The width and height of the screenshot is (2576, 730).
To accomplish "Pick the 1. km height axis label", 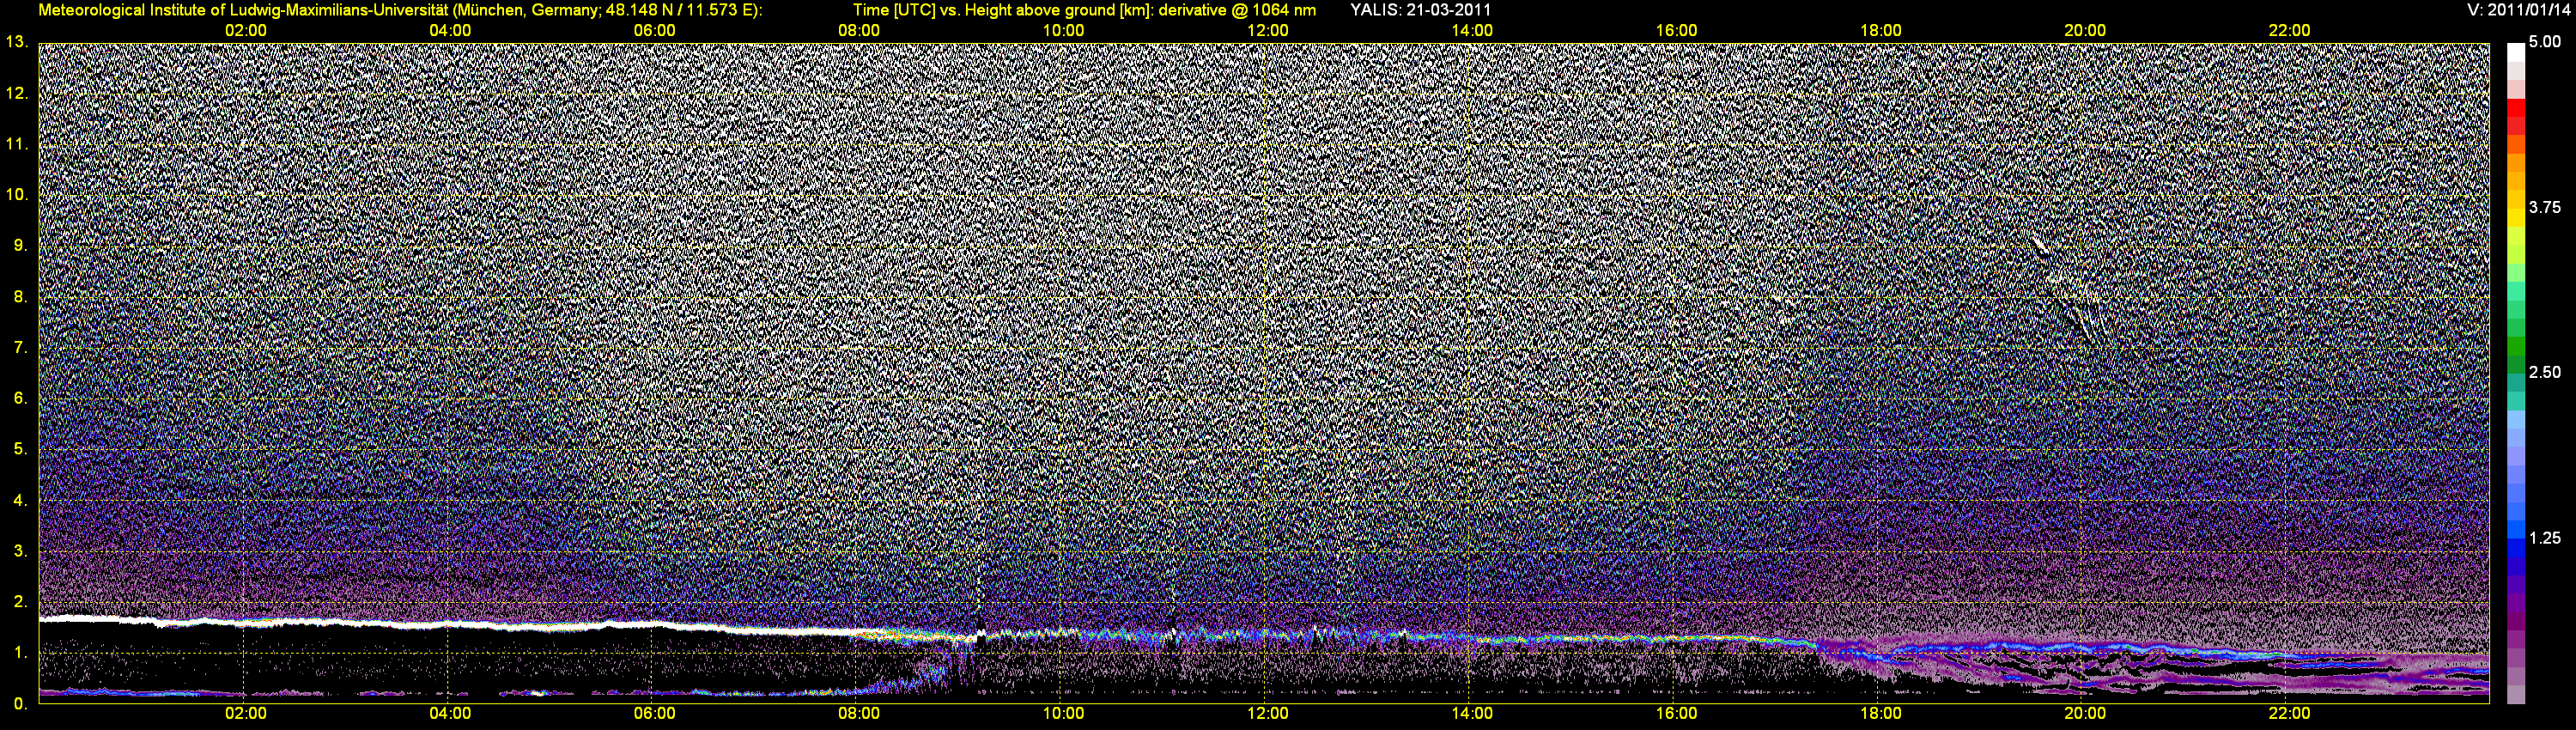I will (21, 653).
